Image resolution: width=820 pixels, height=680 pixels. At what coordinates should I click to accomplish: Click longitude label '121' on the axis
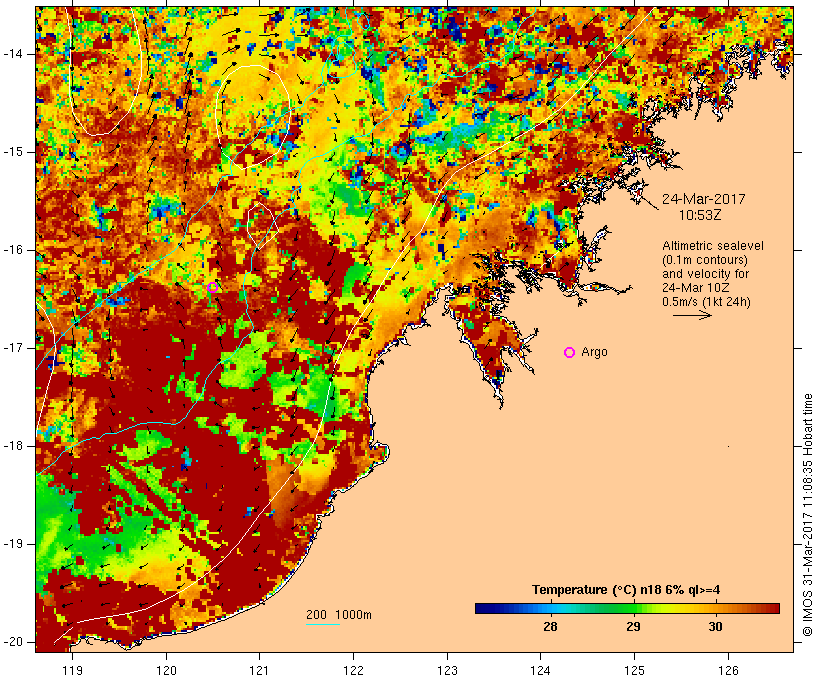click(x=259, y=671)
